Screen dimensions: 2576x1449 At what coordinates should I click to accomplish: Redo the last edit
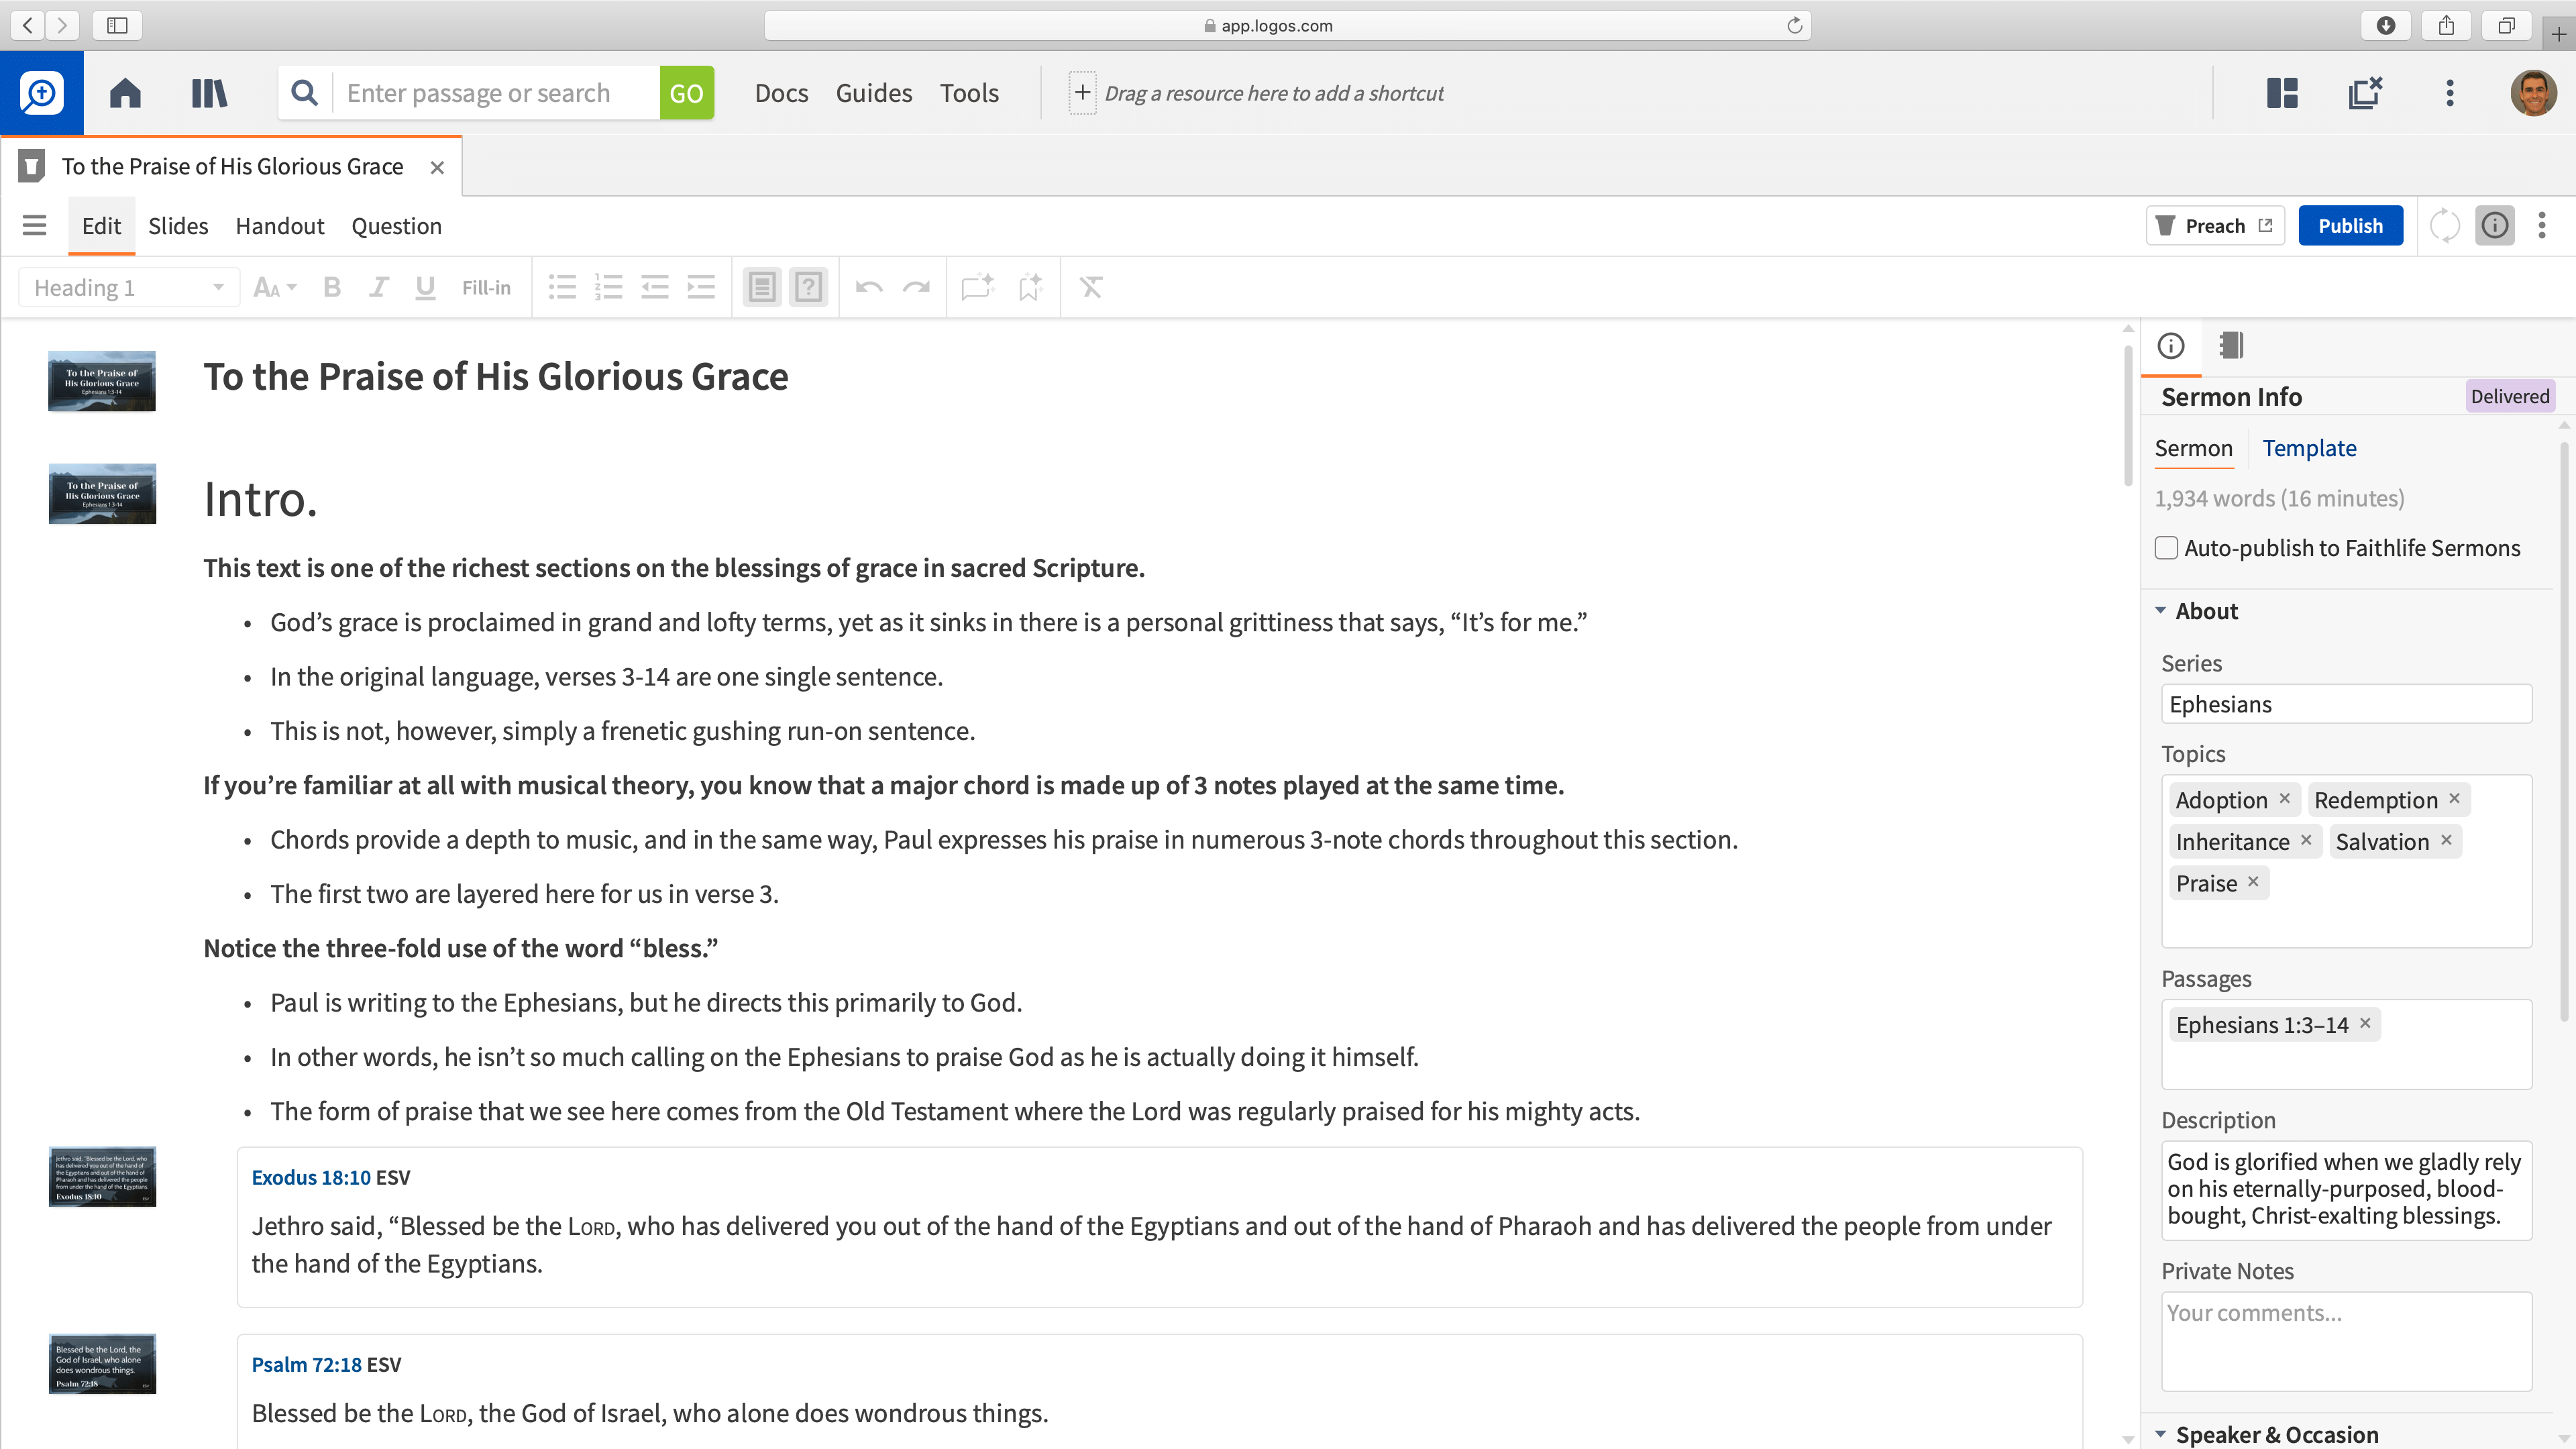(916, 288)
